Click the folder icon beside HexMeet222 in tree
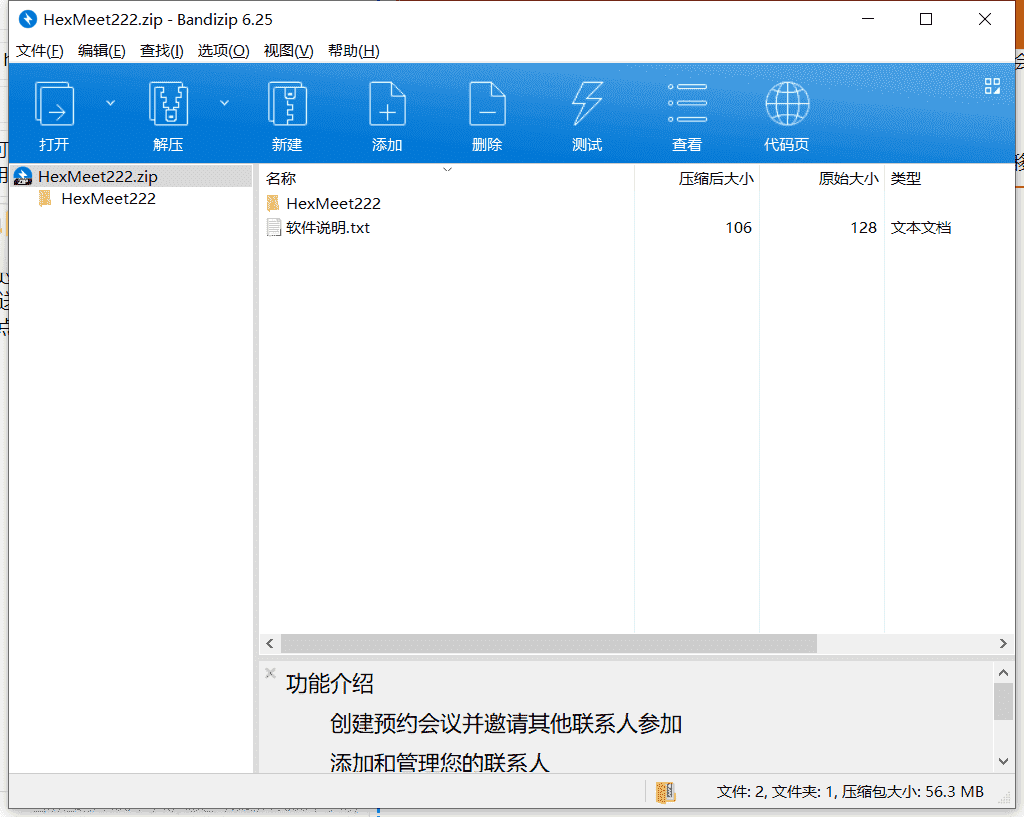The height and width of the screenshot is (817, 1024). pos(45,198)
